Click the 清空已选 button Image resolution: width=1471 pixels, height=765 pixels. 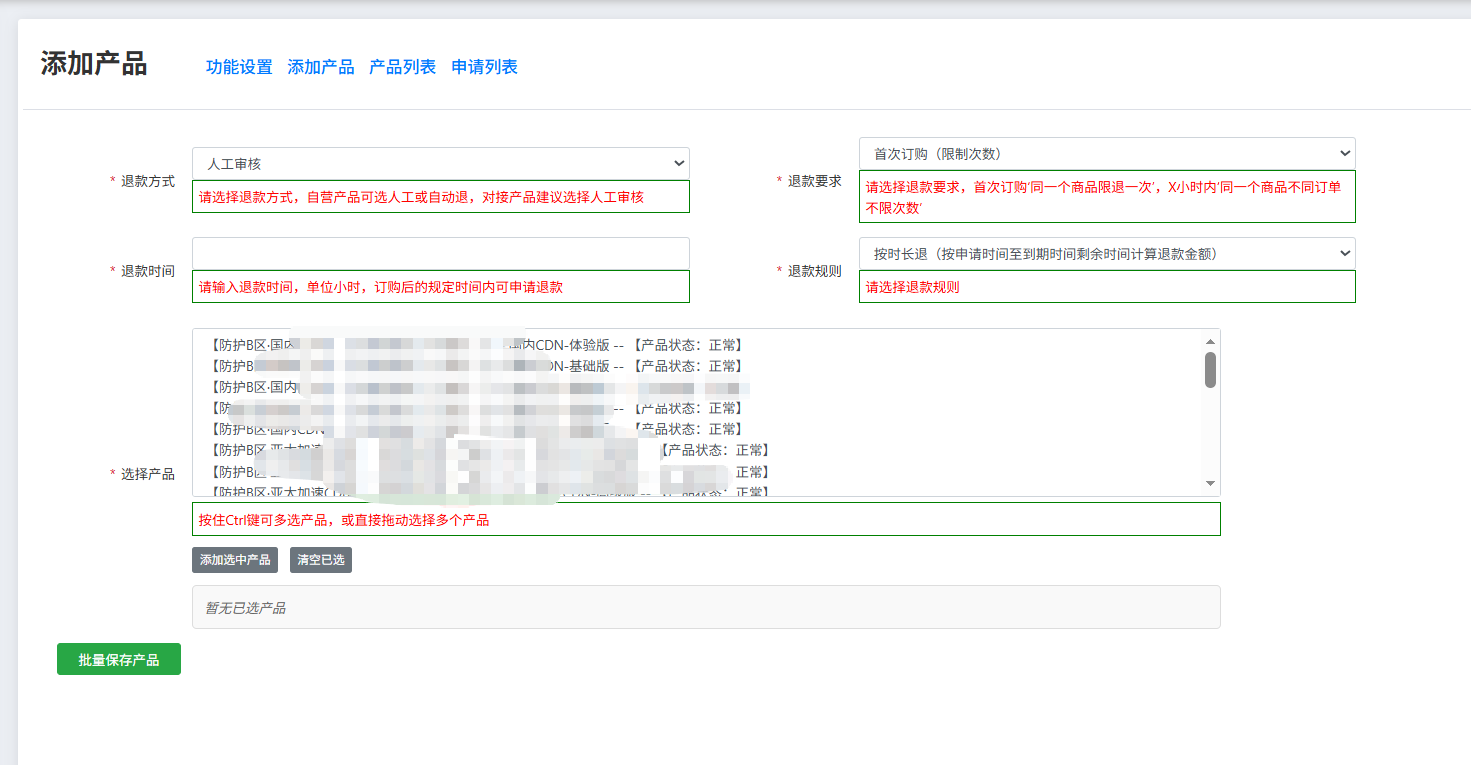click(320, 560)
